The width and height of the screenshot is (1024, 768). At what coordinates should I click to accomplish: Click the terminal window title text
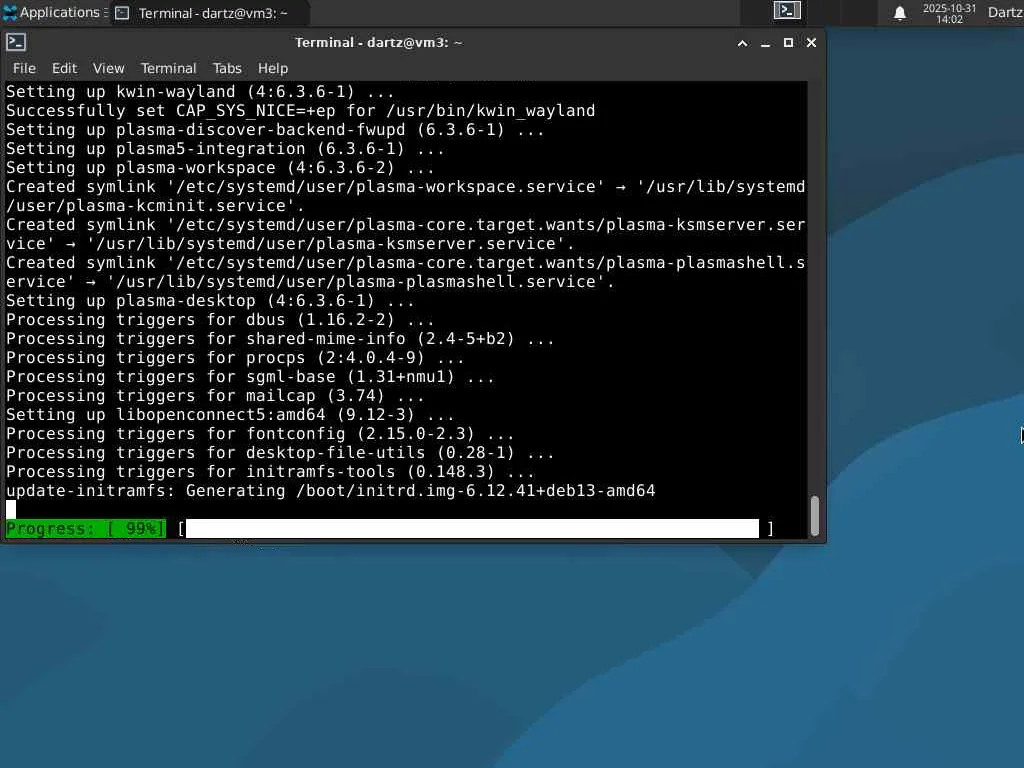378,42
